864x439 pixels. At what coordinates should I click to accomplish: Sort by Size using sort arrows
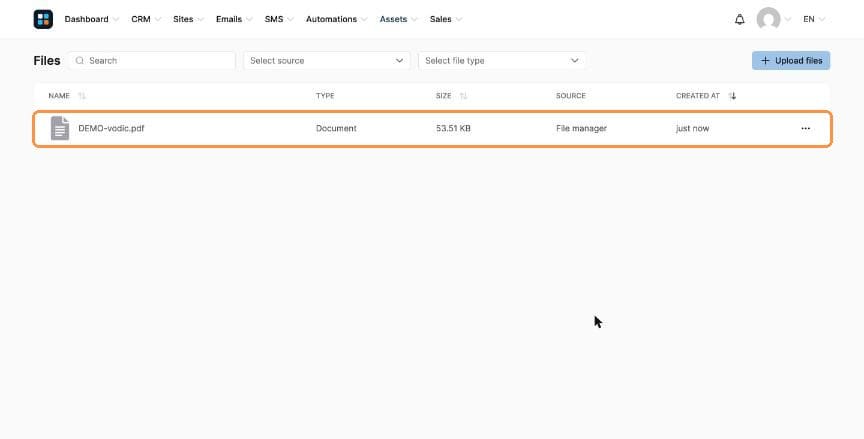[x=463, y=96]
